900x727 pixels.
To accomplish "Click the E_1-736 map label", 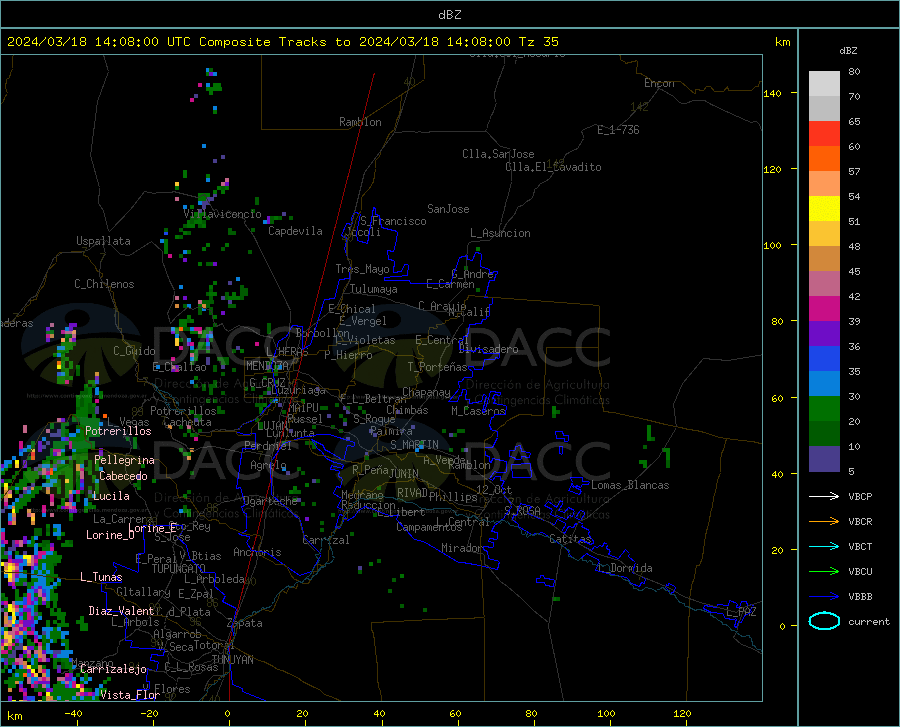I will pyautogui.click(x=618, y=130).
